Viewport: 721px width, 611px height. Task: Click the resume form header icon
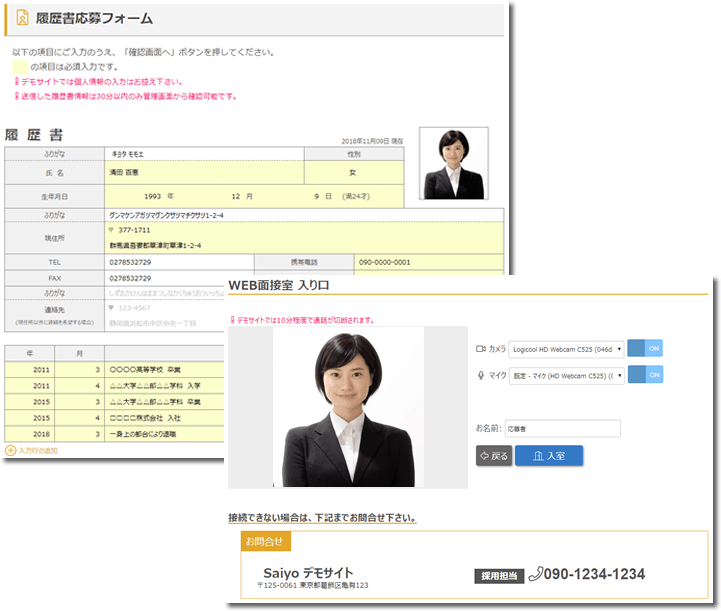21,18
